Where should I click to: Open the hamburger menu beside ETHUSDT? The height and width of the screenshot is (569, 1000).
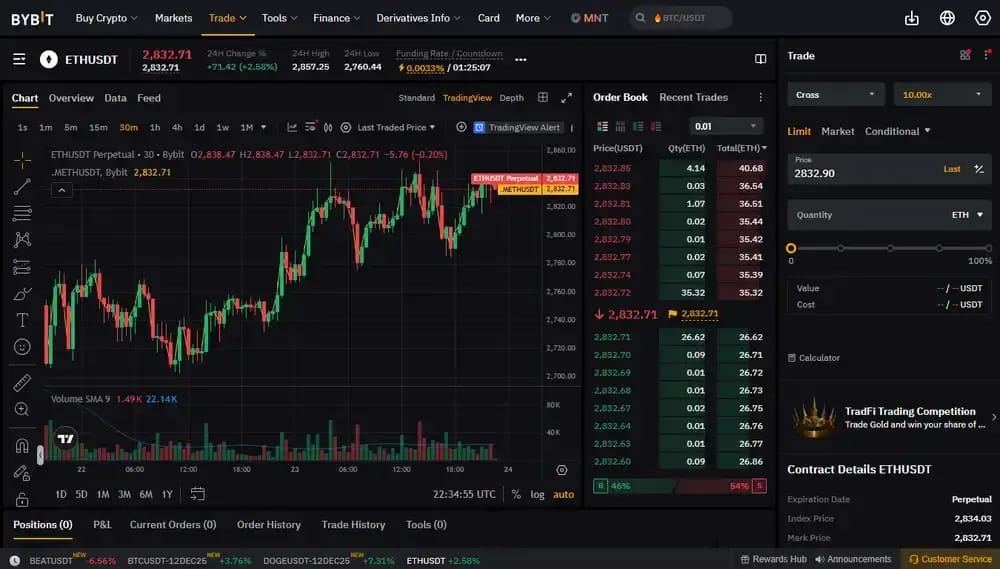tap(19, 59)
